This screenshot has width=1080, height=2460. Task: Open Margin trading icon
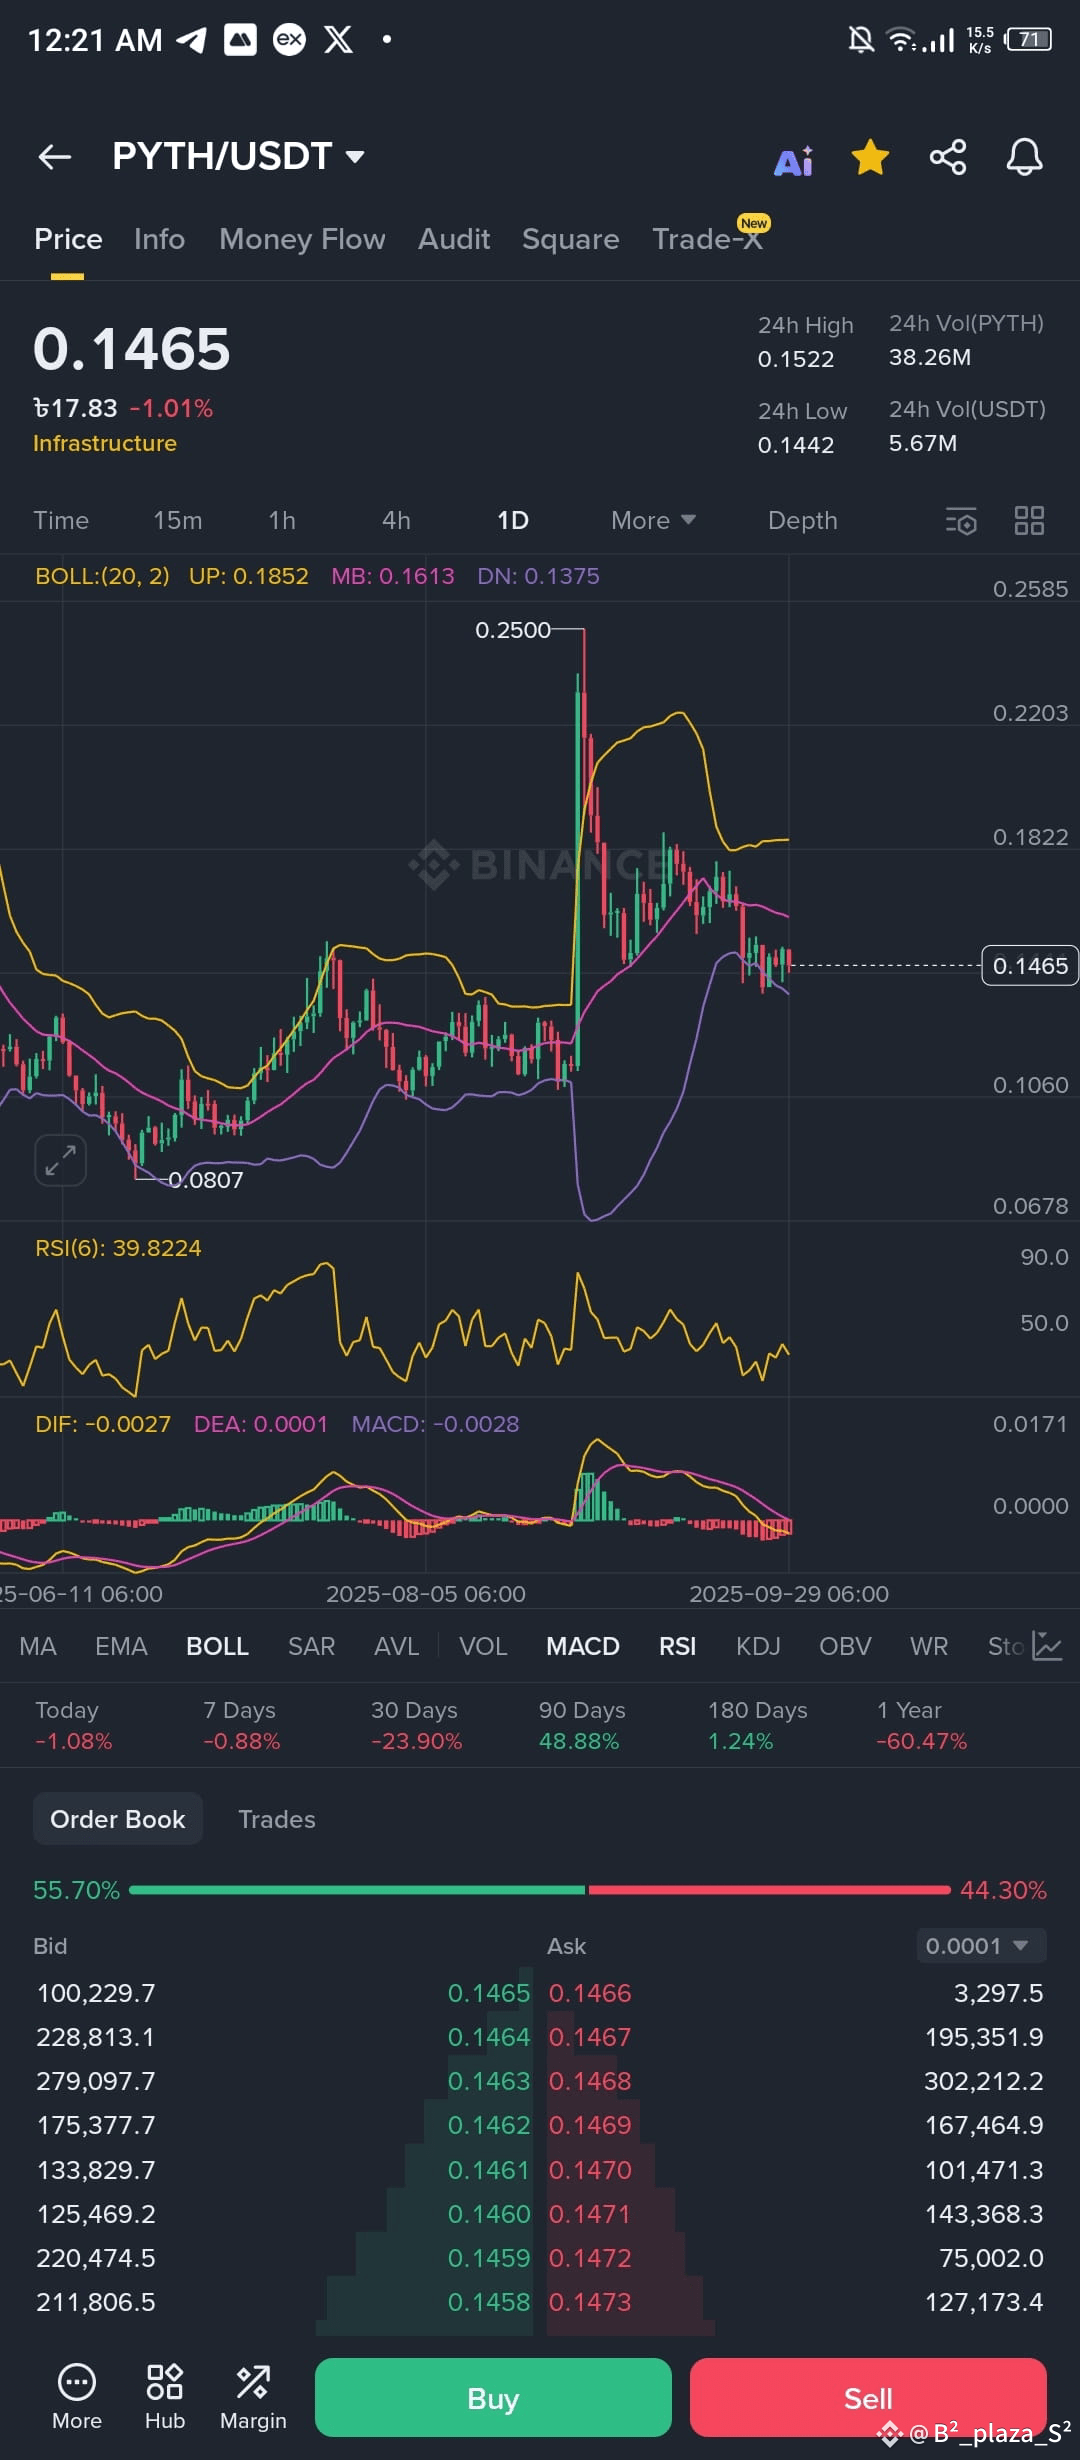(x=253, y=2396)
